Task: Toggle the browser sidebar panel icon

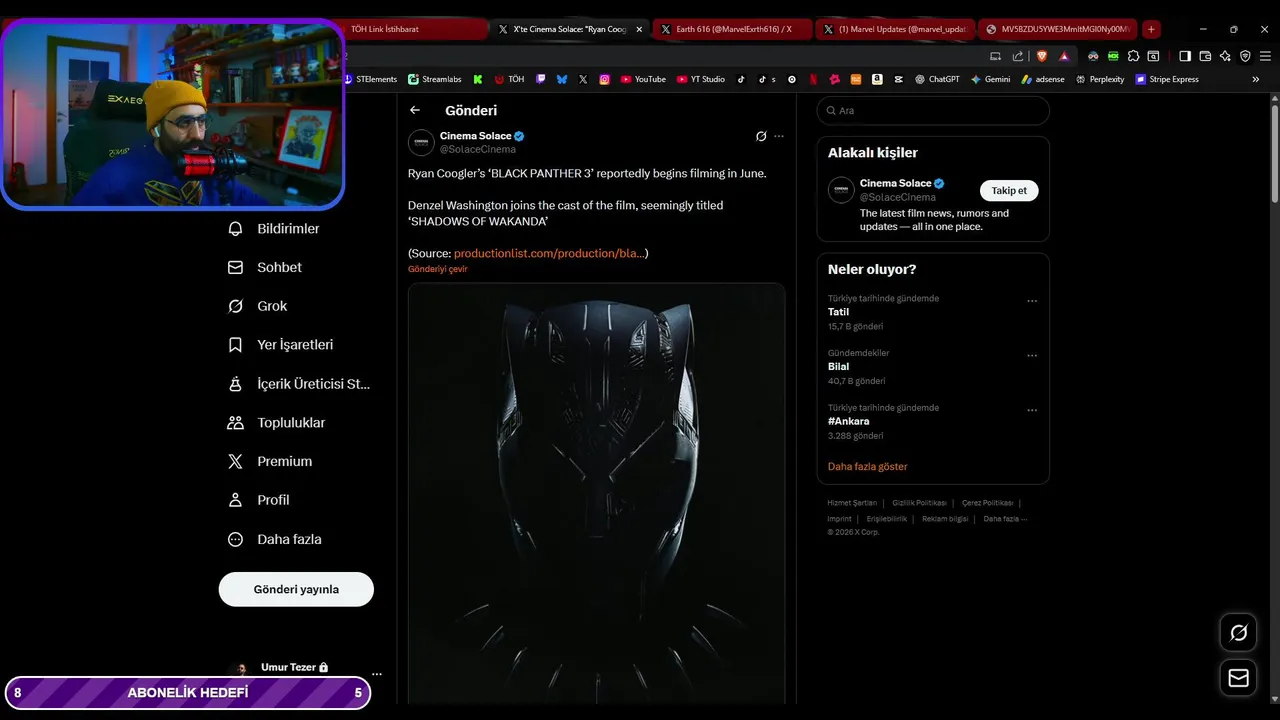Action: point(1185,56)
